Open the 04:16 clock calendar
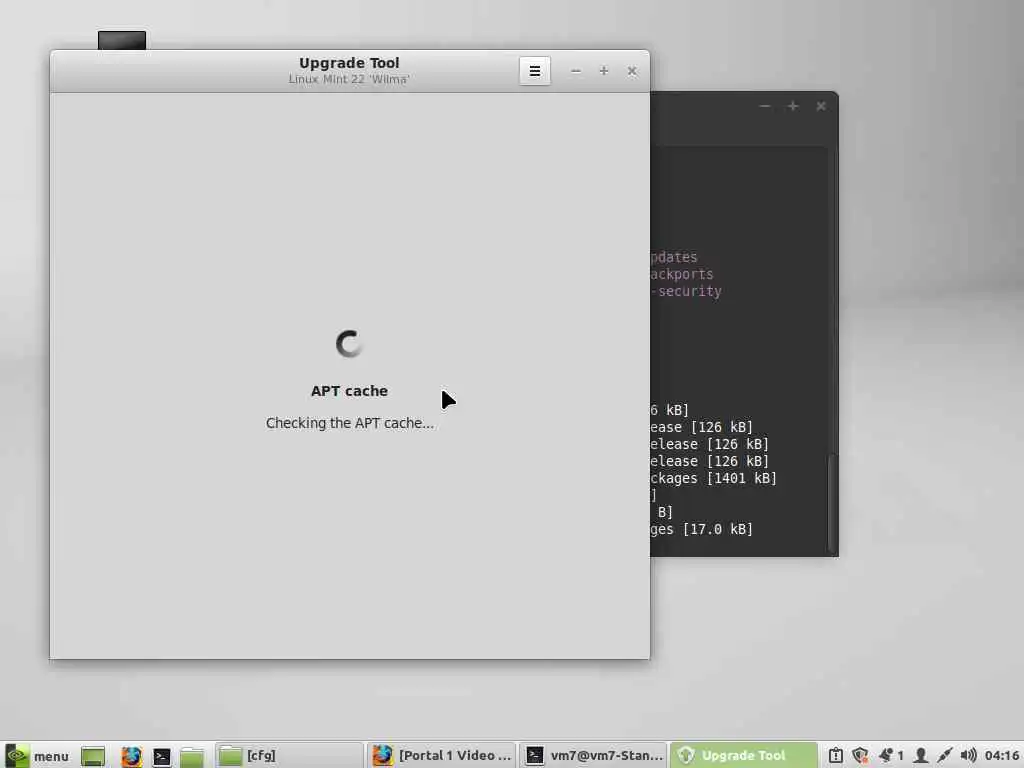The width and height of the screenshot is (1024, 768). (1002, 756)
